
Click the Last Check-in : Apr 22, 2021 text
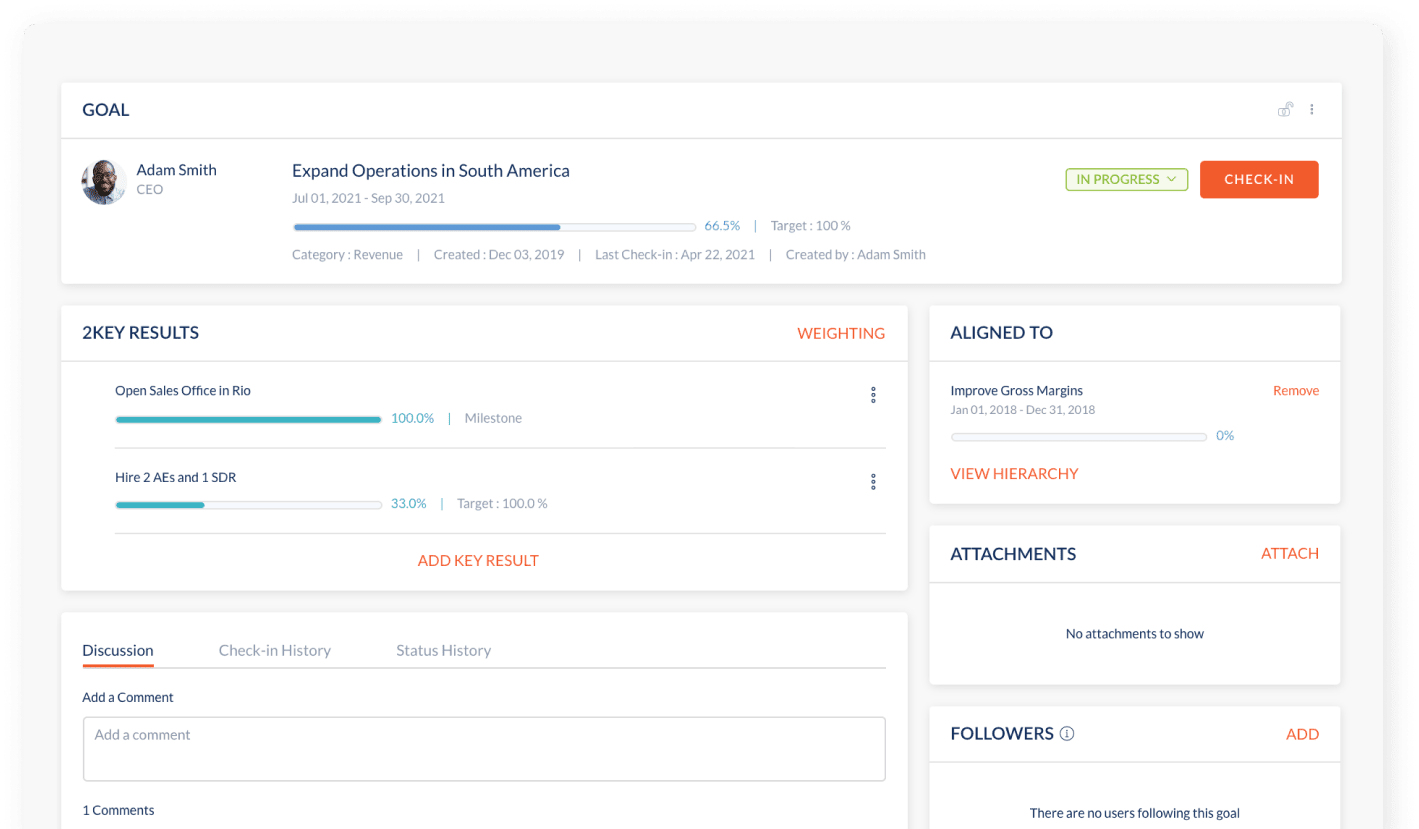[675, 255]
